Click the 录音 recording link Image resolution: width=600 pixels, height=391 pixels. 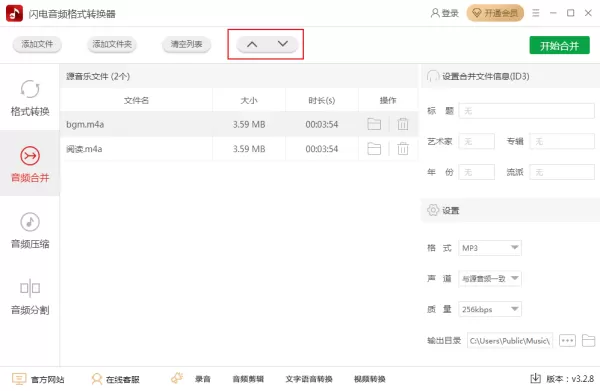203,379
